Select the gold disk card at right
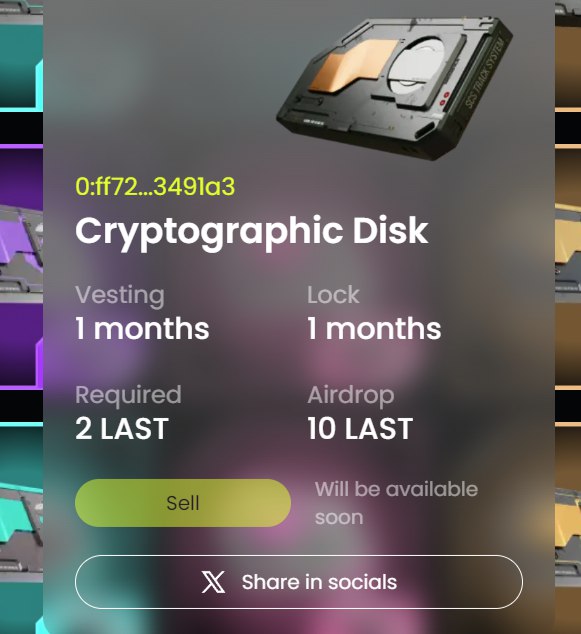This screenshot has width=581, height=634. 568,267
